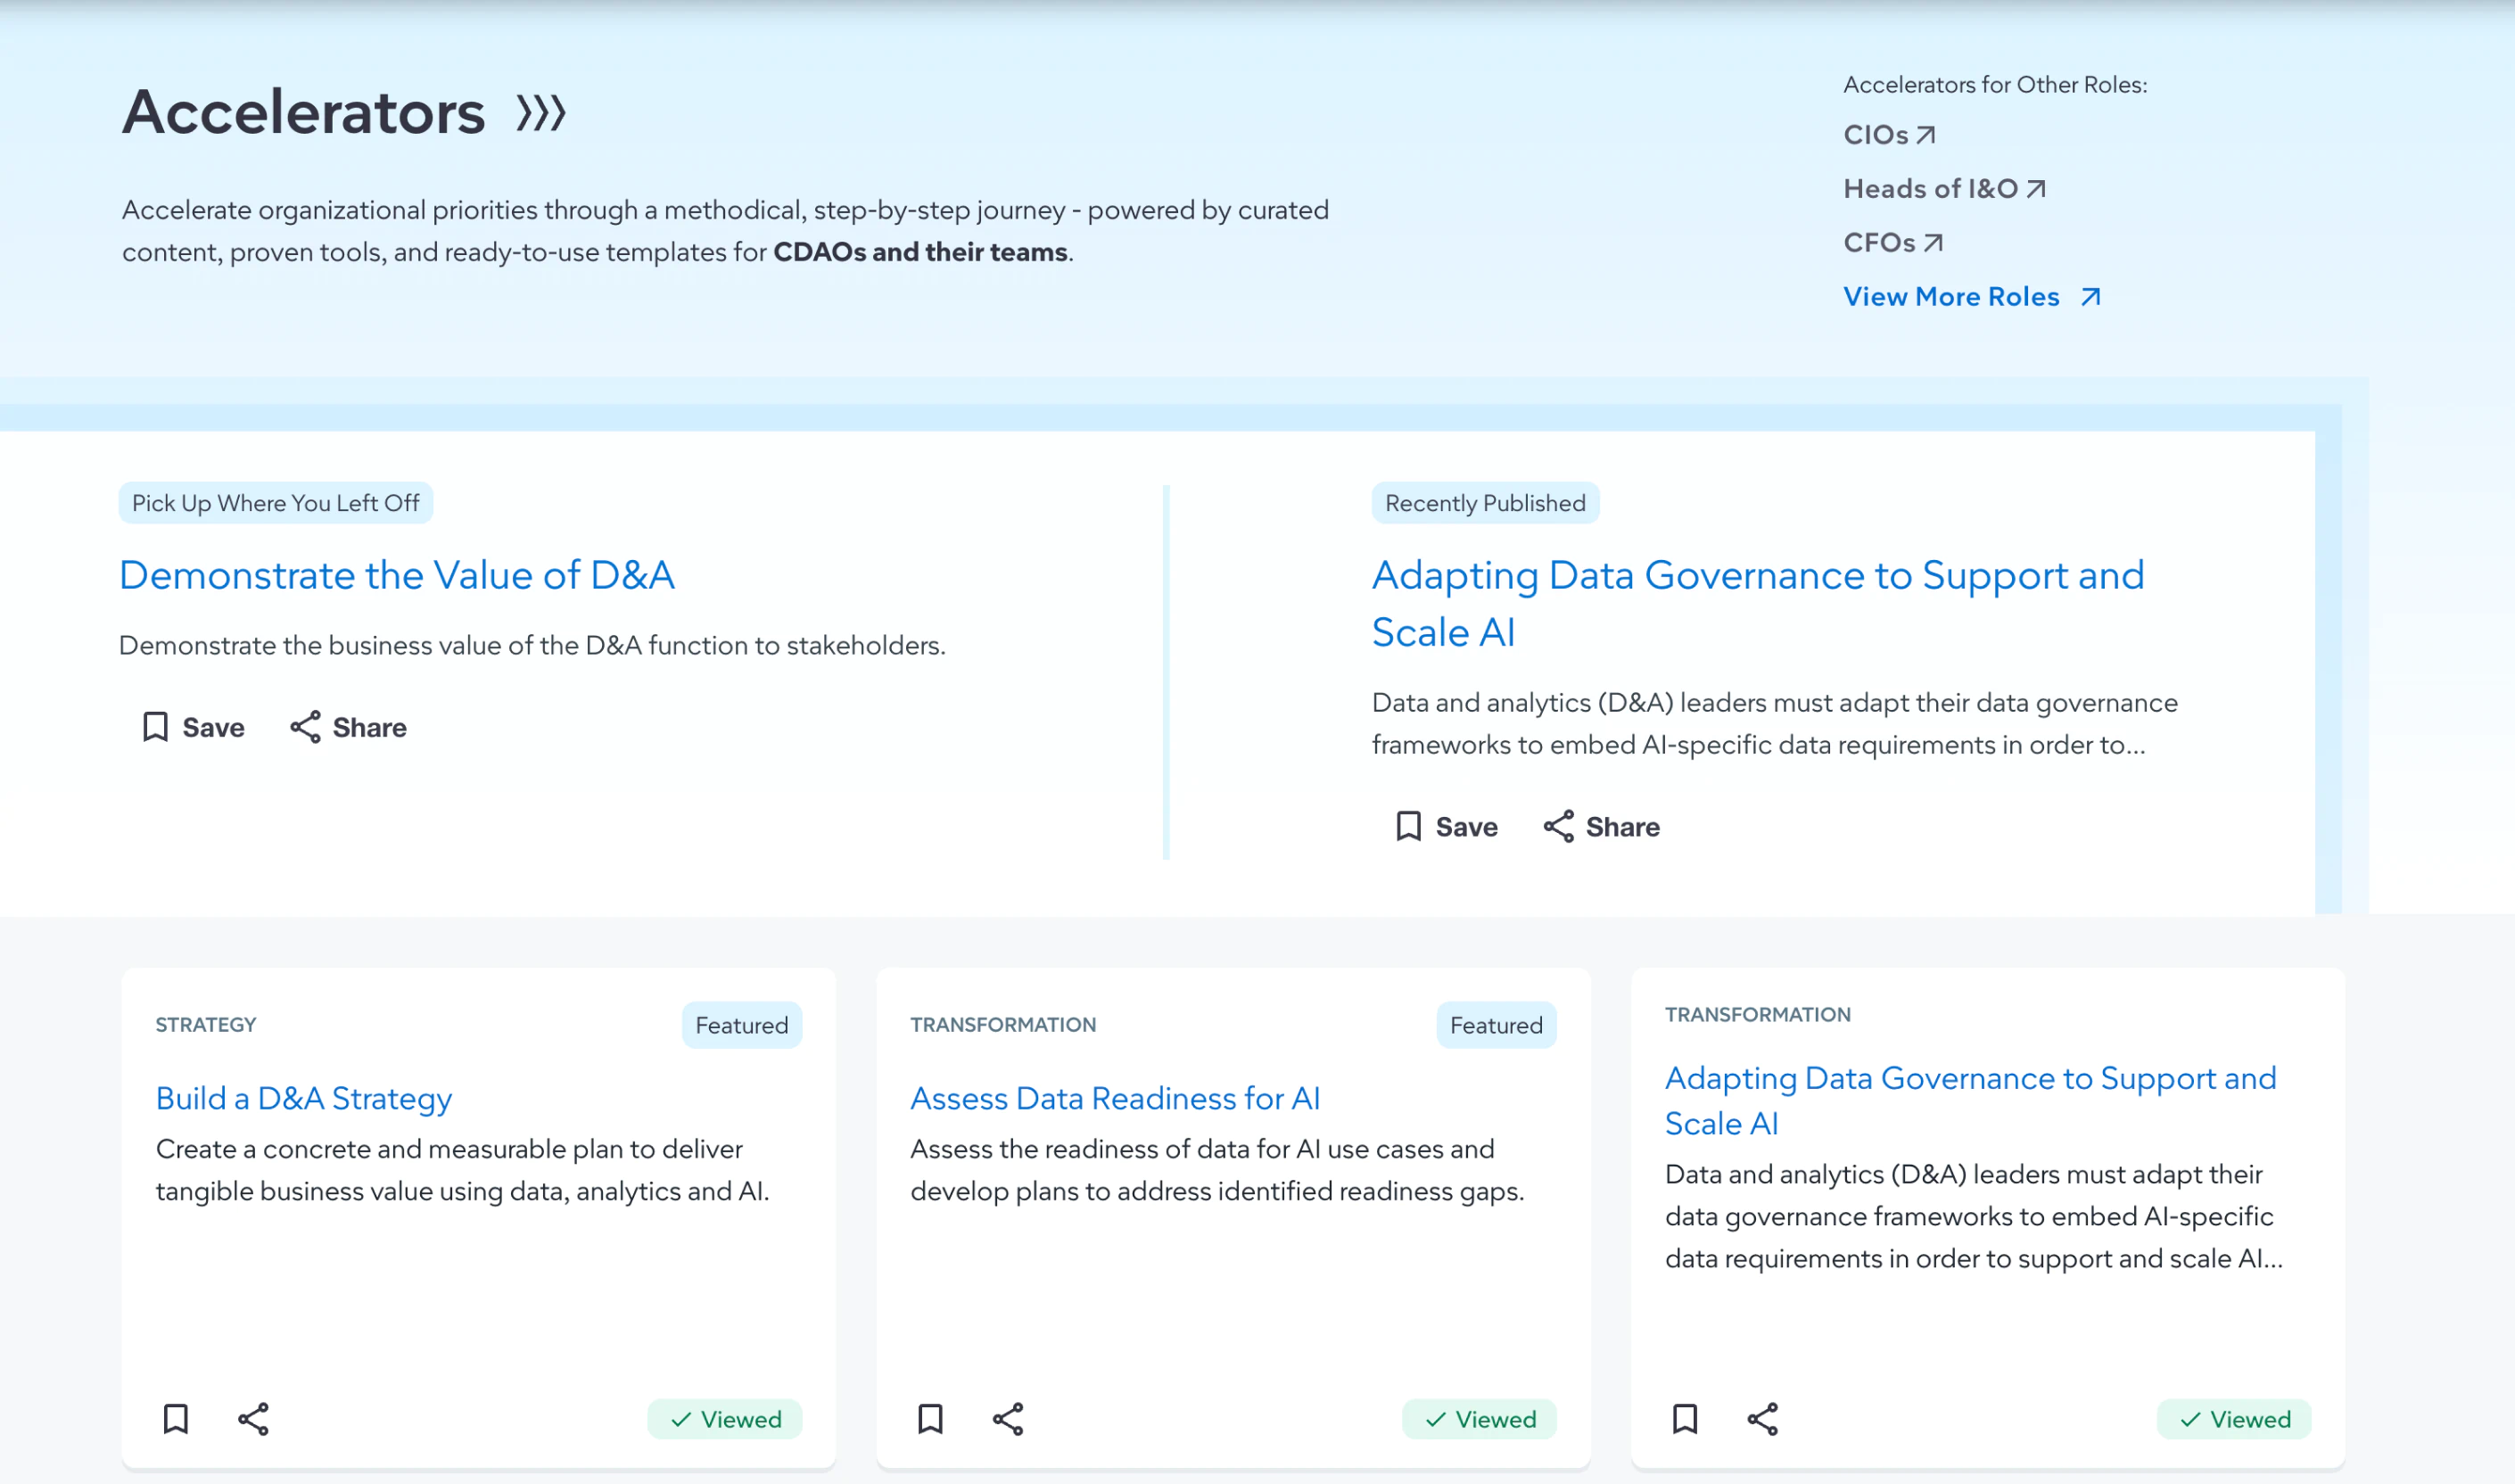Open Assess Data Readiness for AI title
This screenshot has height=1484, width=2515.
tap(1115, 1098)
